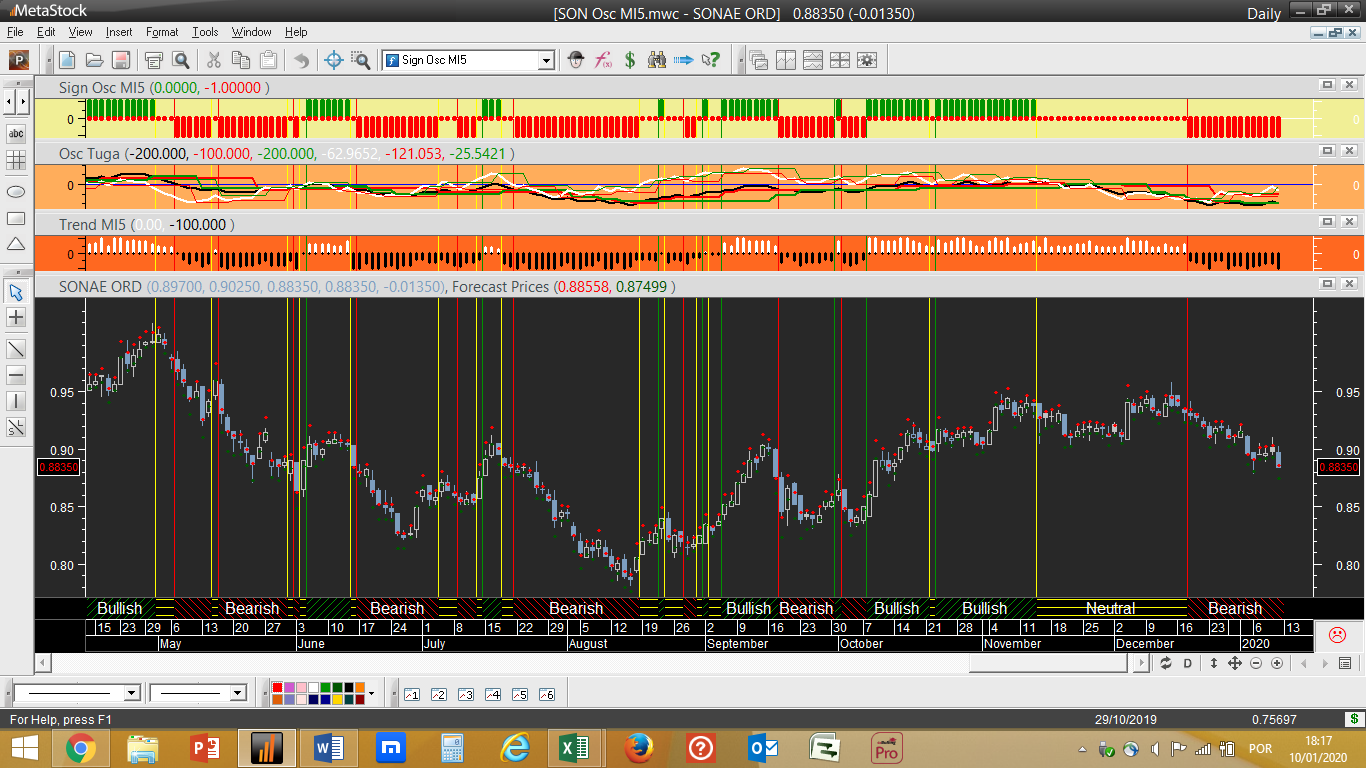Viewport: 1366px width, 768px height.
Task: Click the zoom in plus button
Action: coord(1276,664)
